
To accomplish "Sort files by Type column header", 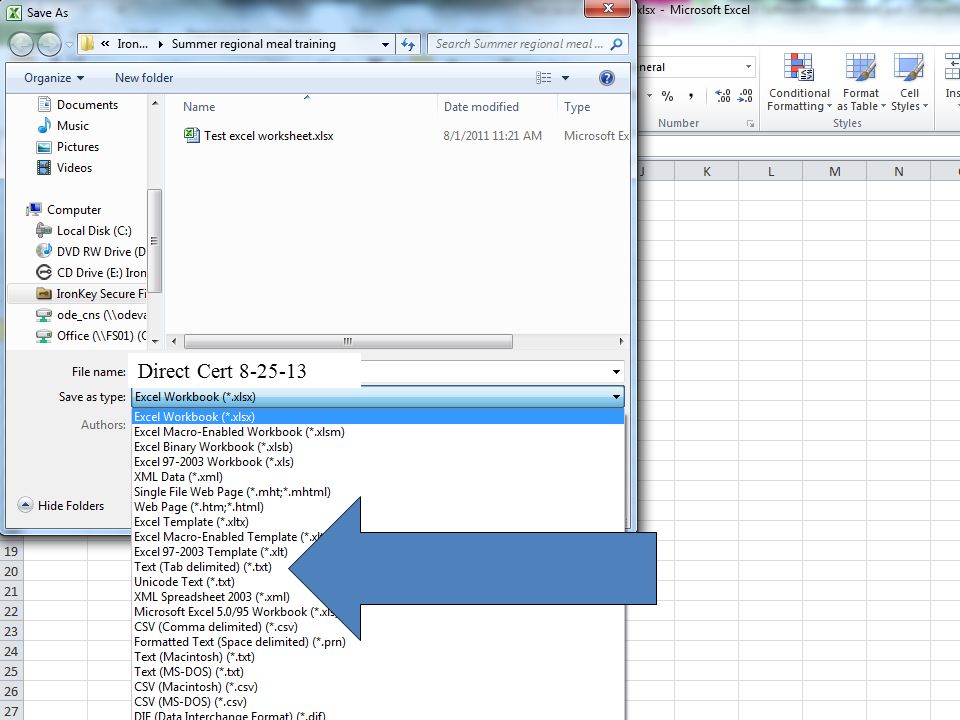I will 577,107.
